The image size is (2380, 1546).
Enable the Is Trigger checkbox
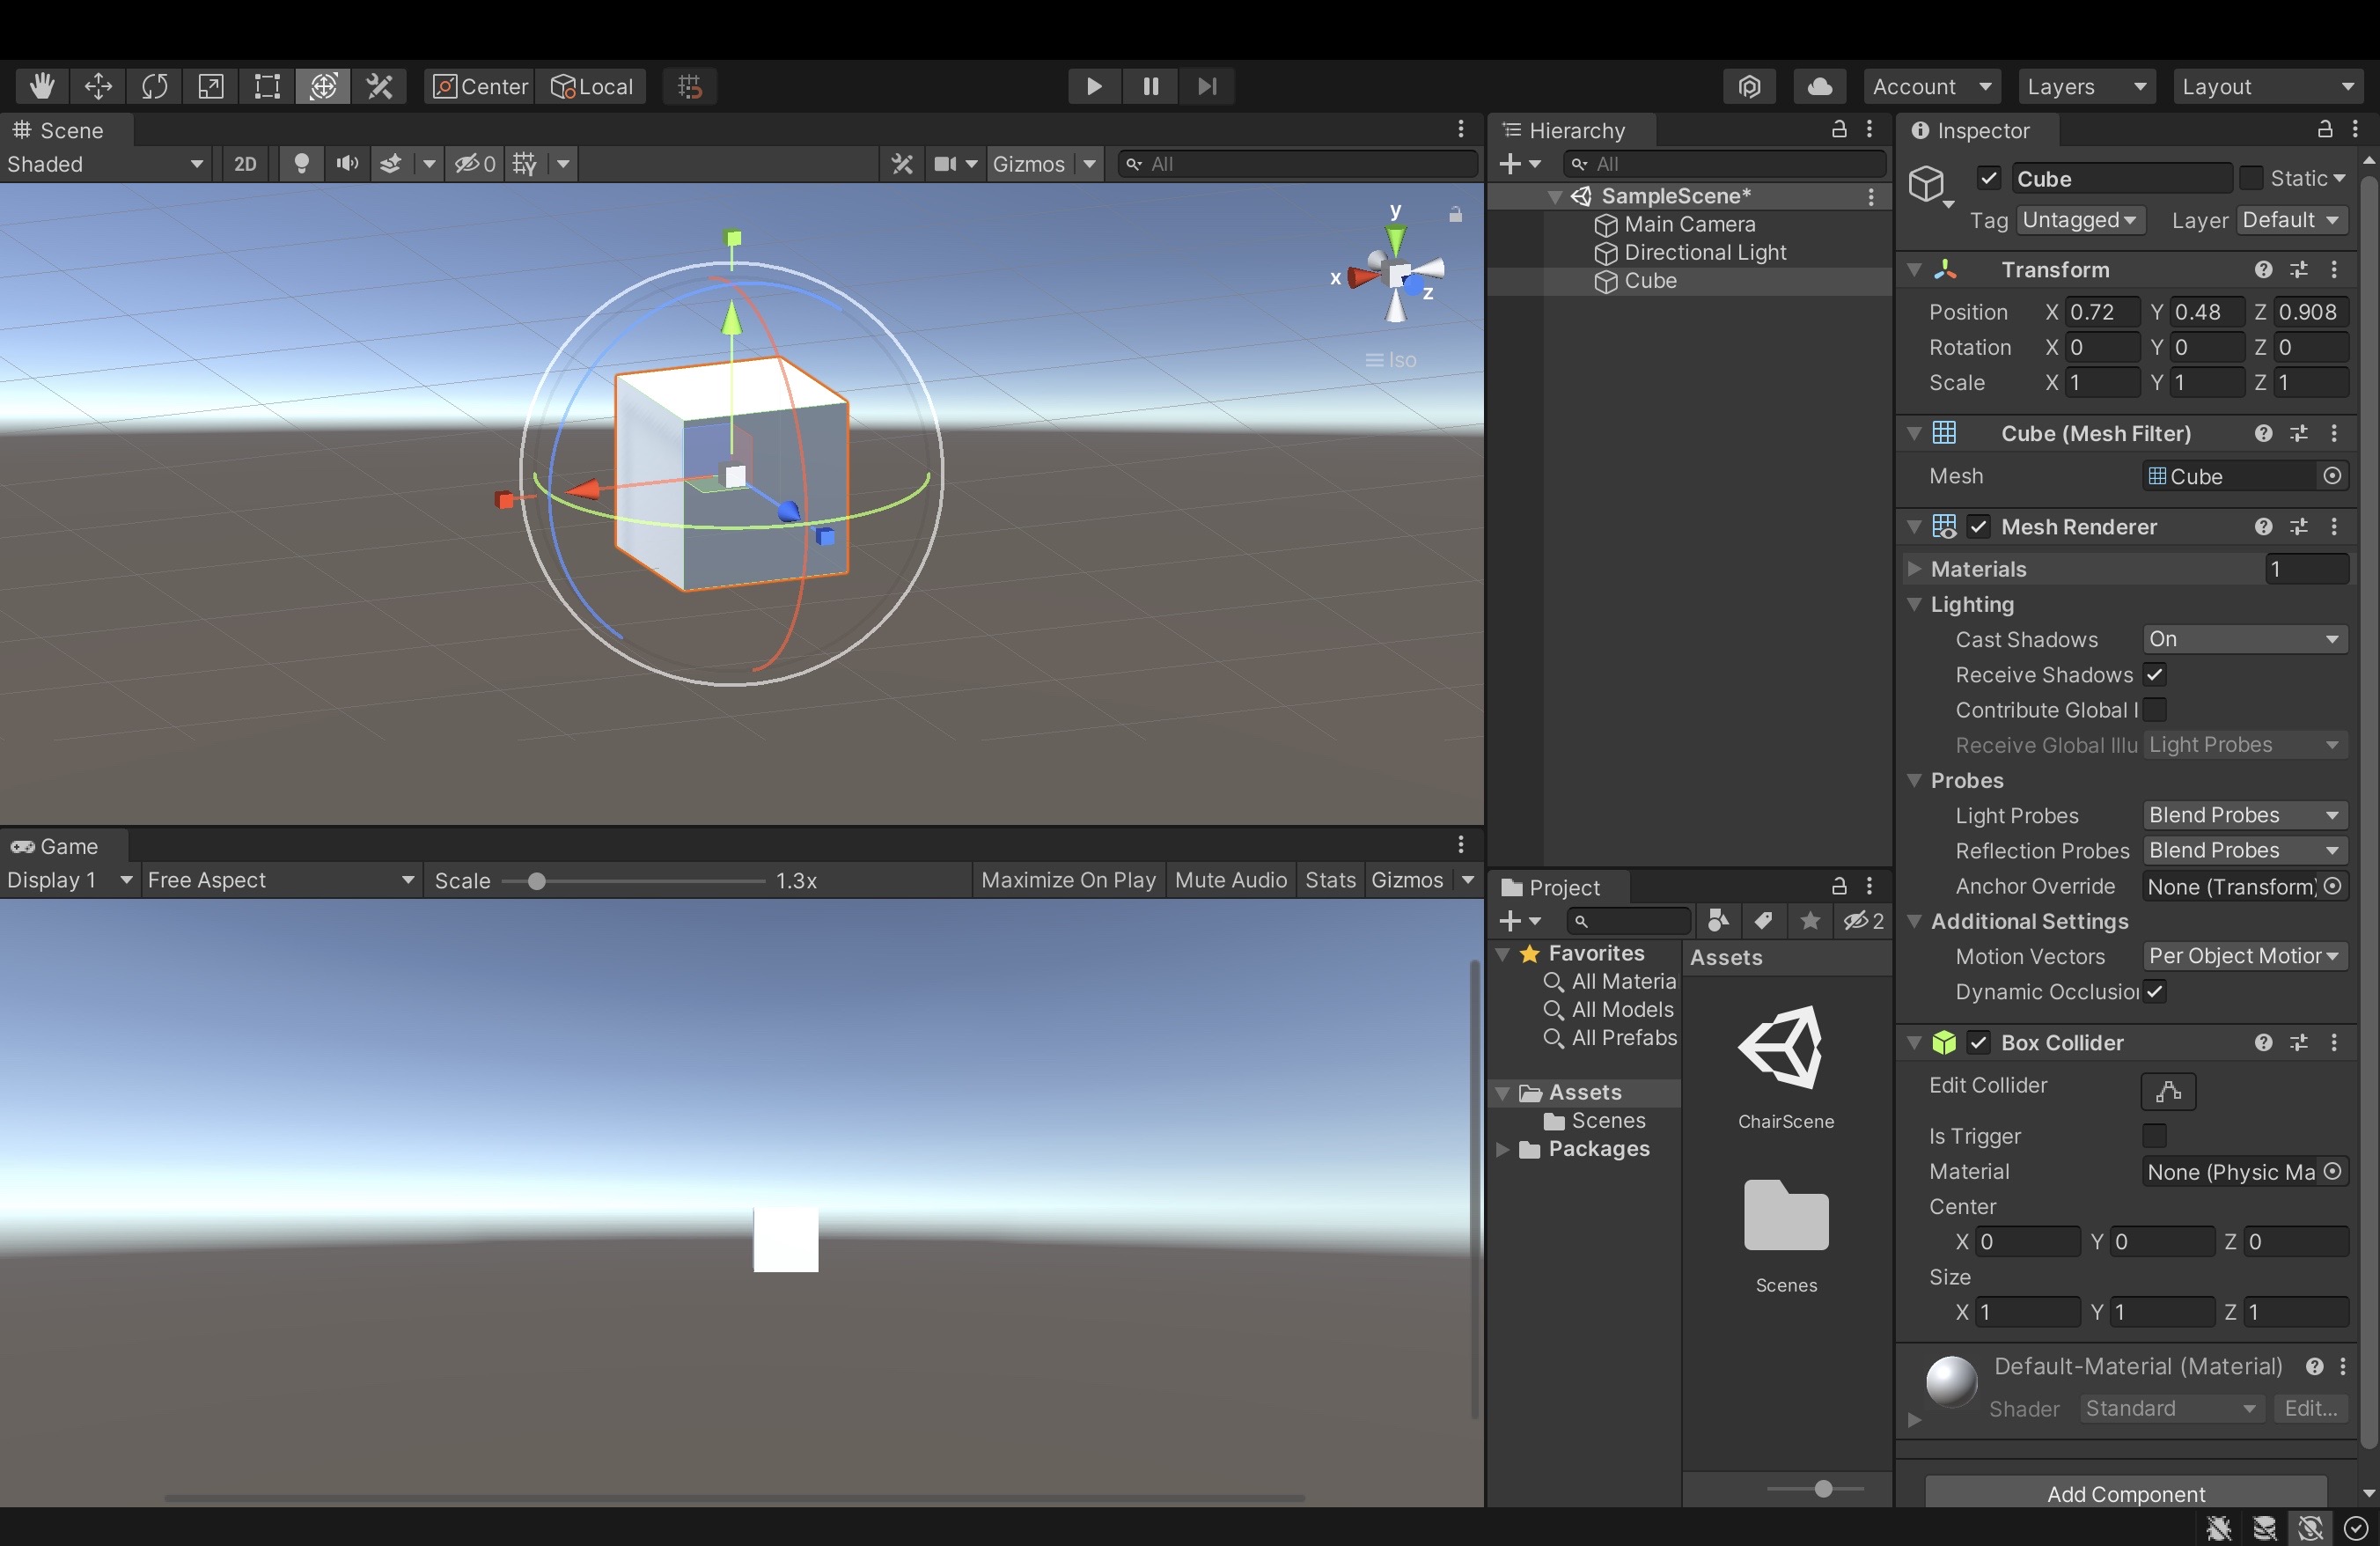[x=2154, y=1136]
